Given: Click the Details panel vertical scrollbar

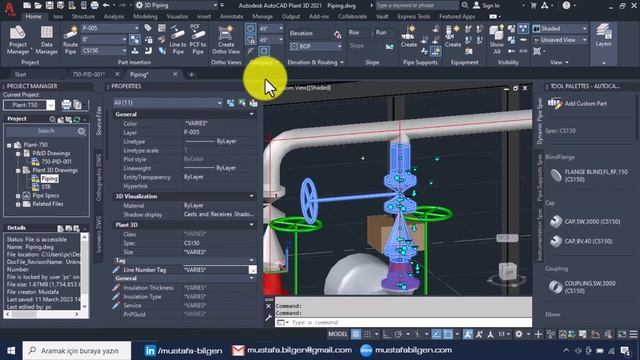Looking at the screenshot, I should [x=84, y=271].
